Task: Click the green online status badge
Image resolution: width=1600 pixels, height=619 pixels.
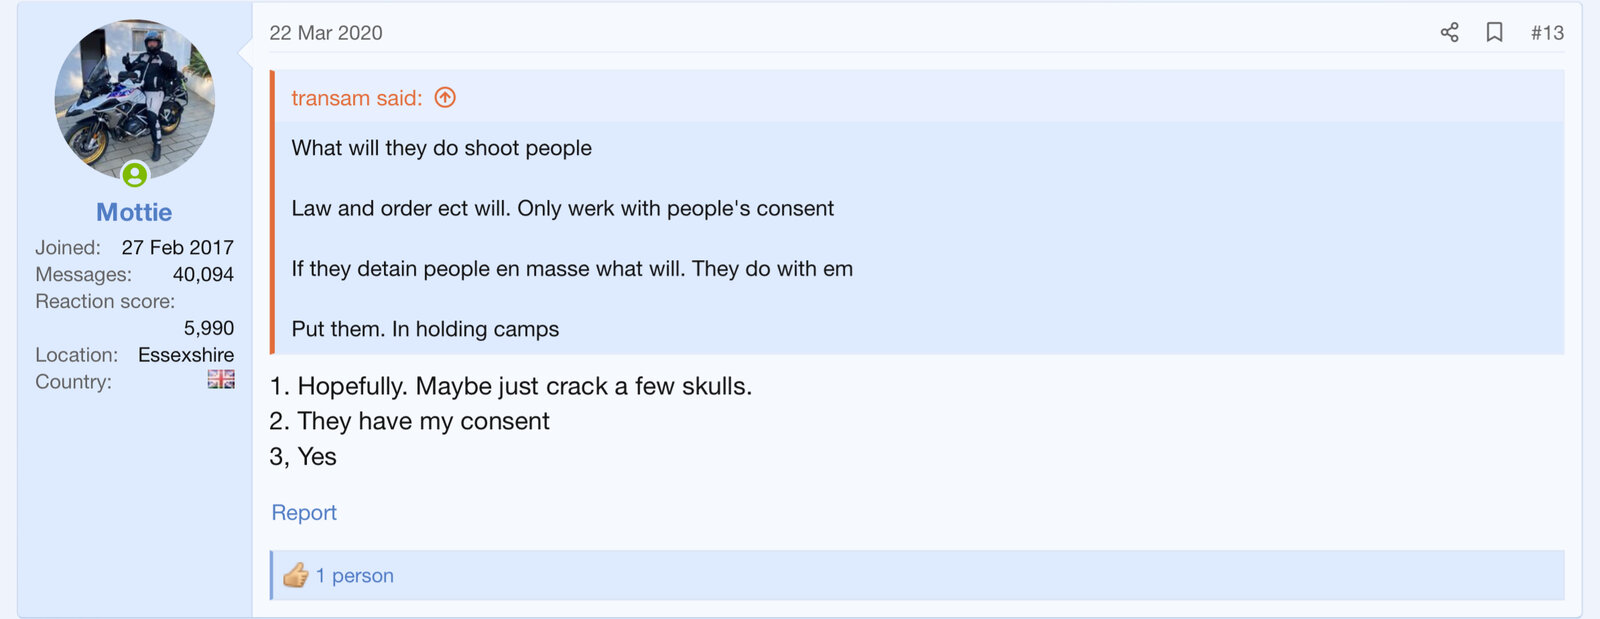Action: pyautogui.click(x=135, y=175)
